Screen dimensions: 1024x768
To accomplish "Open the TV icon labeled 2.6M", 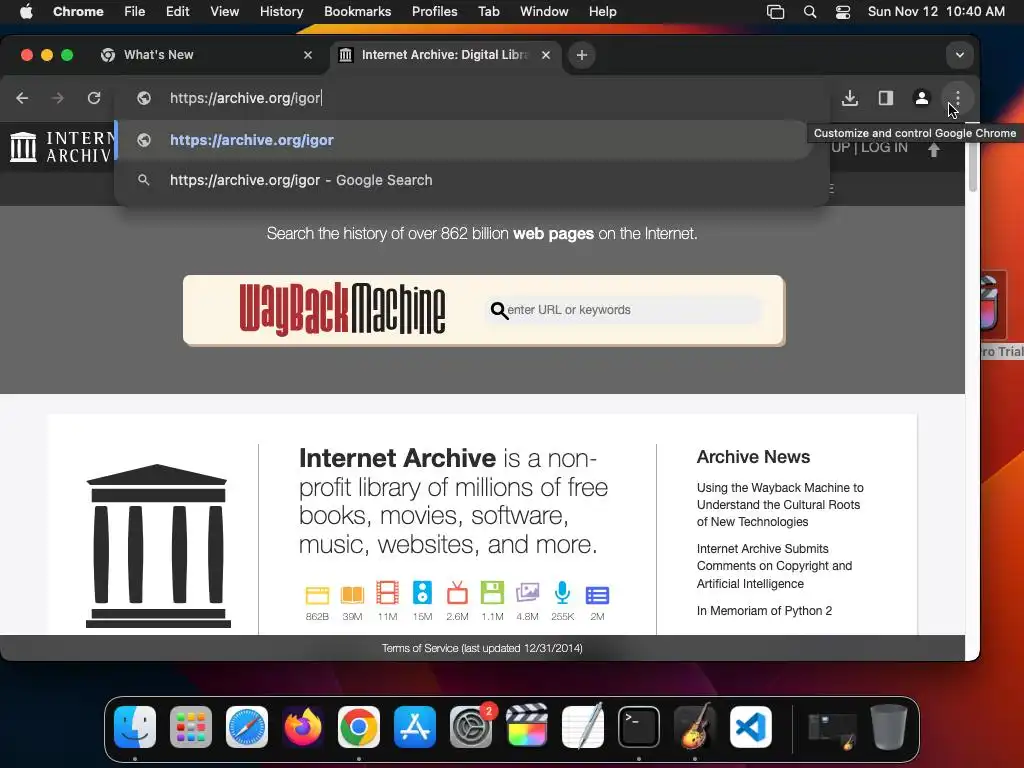I will [x=457, y=593].
